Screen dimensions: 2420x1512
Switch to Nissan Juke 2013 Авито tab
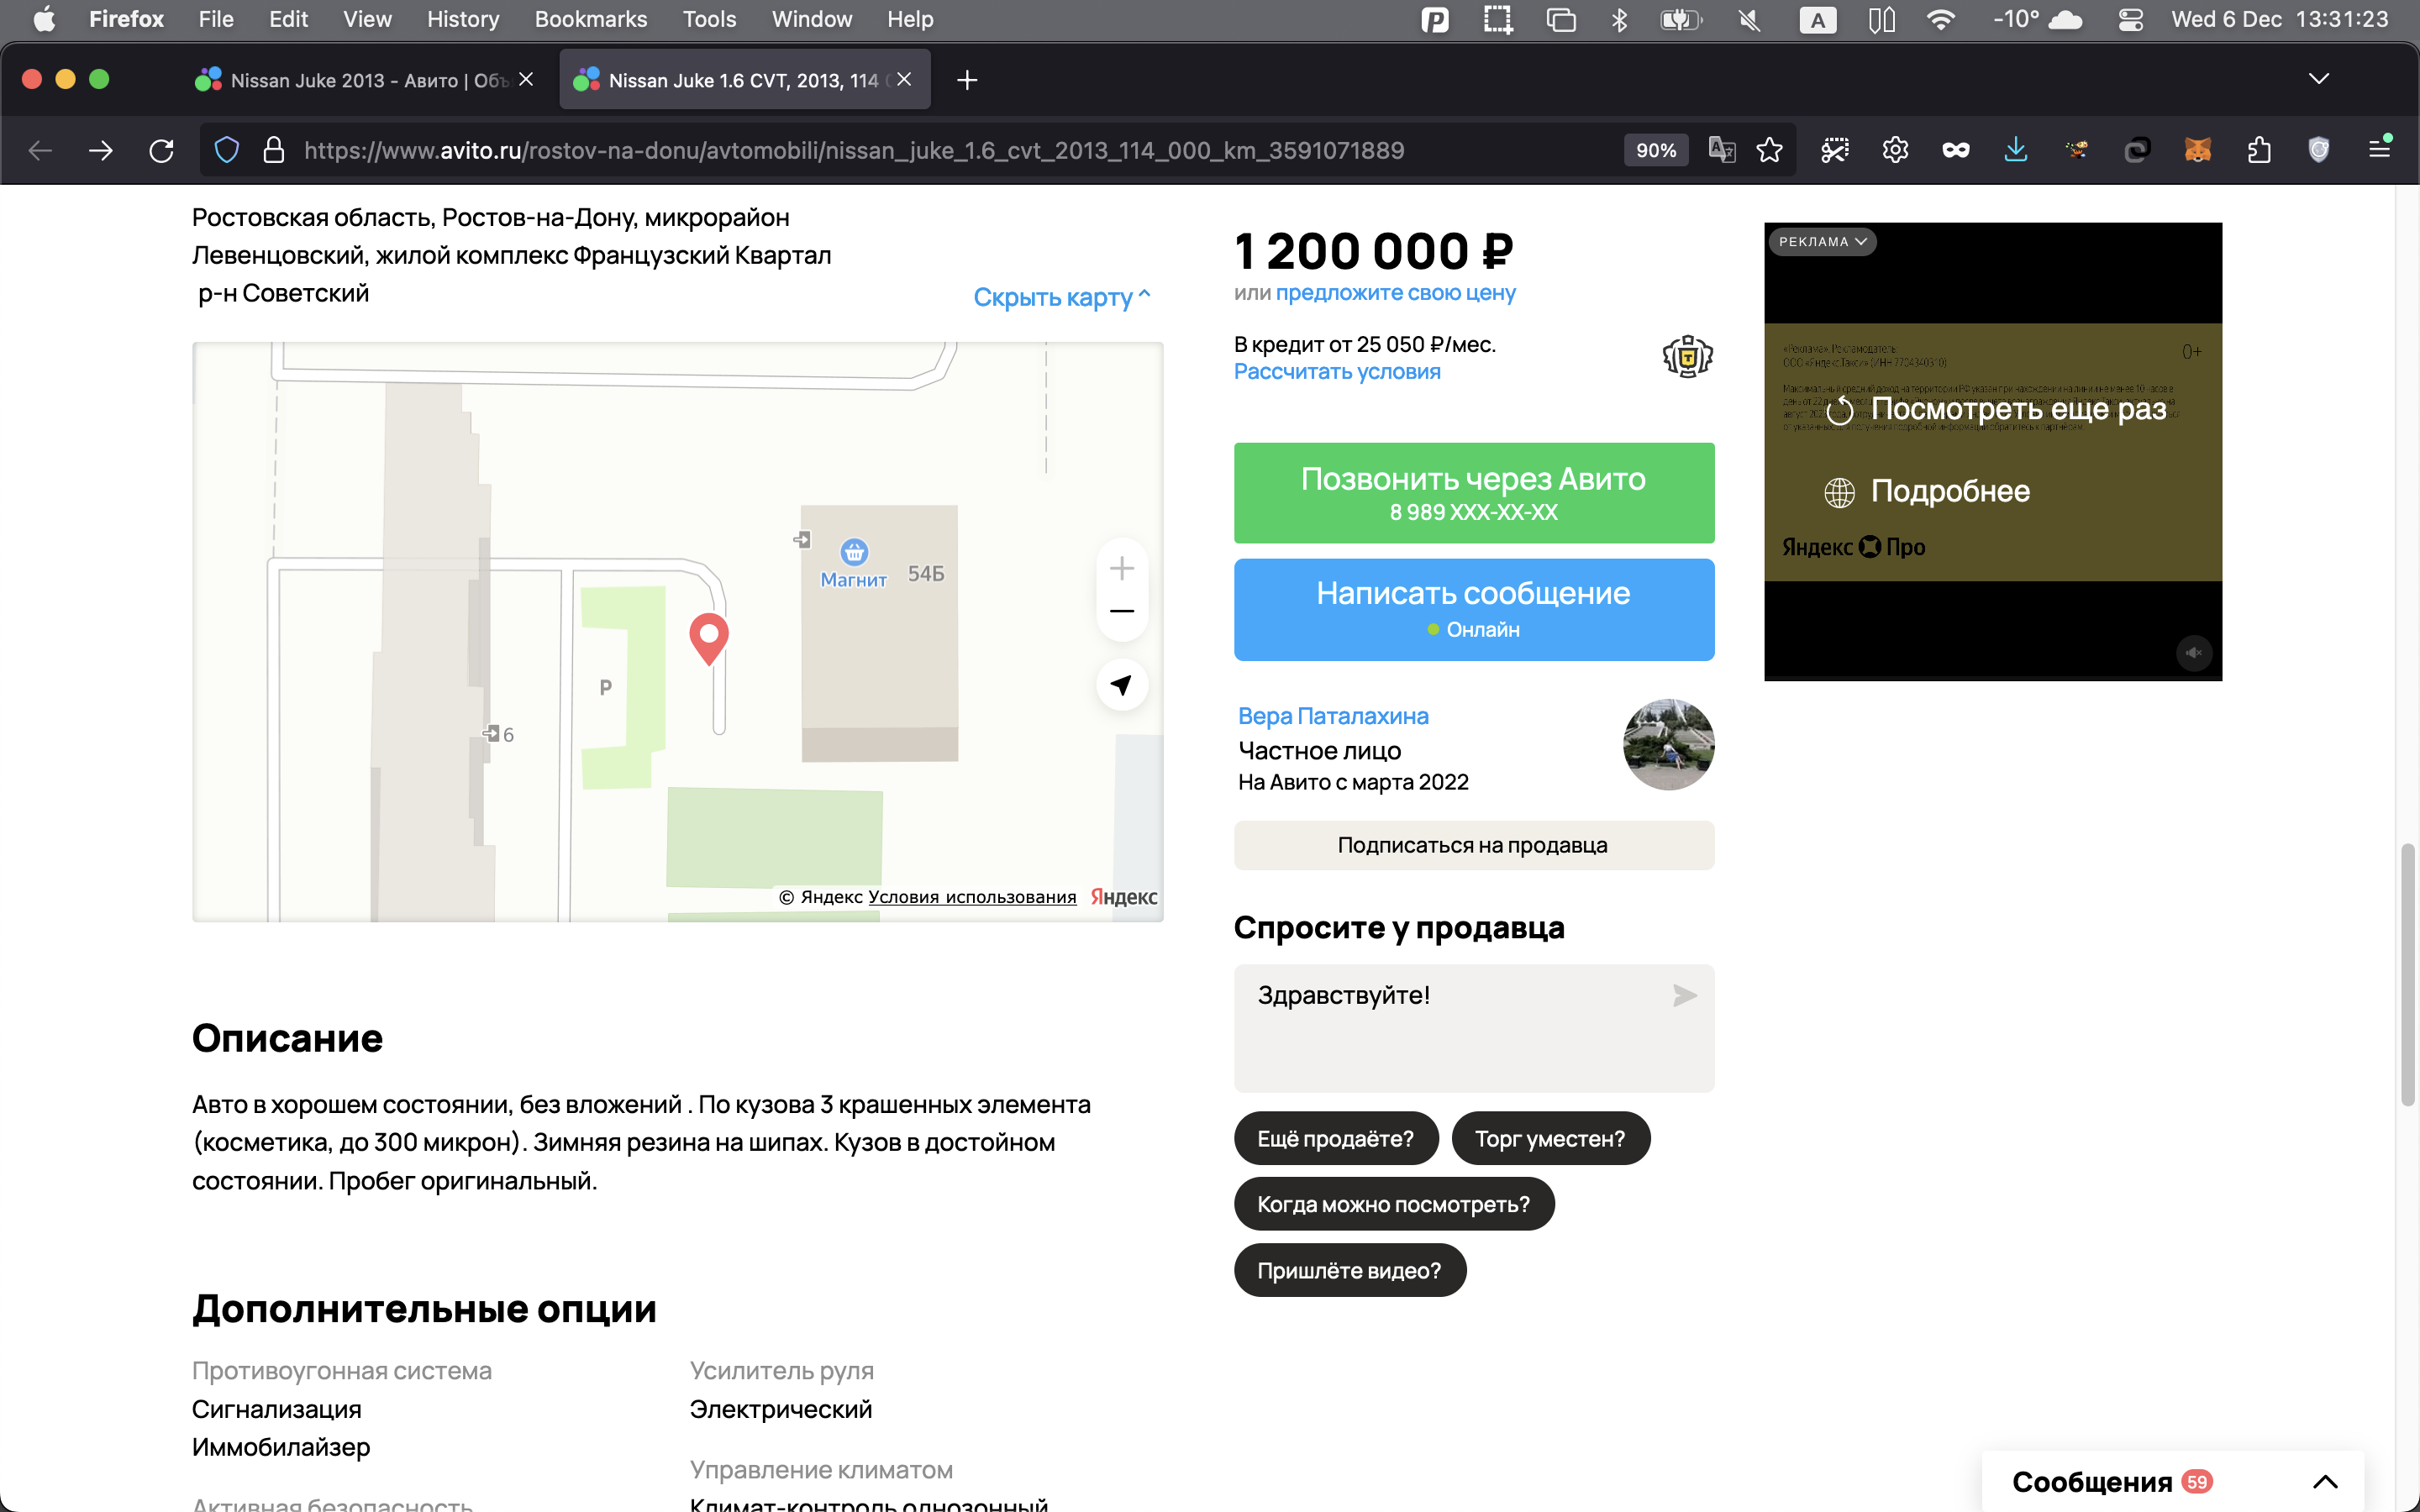(365, 80)
